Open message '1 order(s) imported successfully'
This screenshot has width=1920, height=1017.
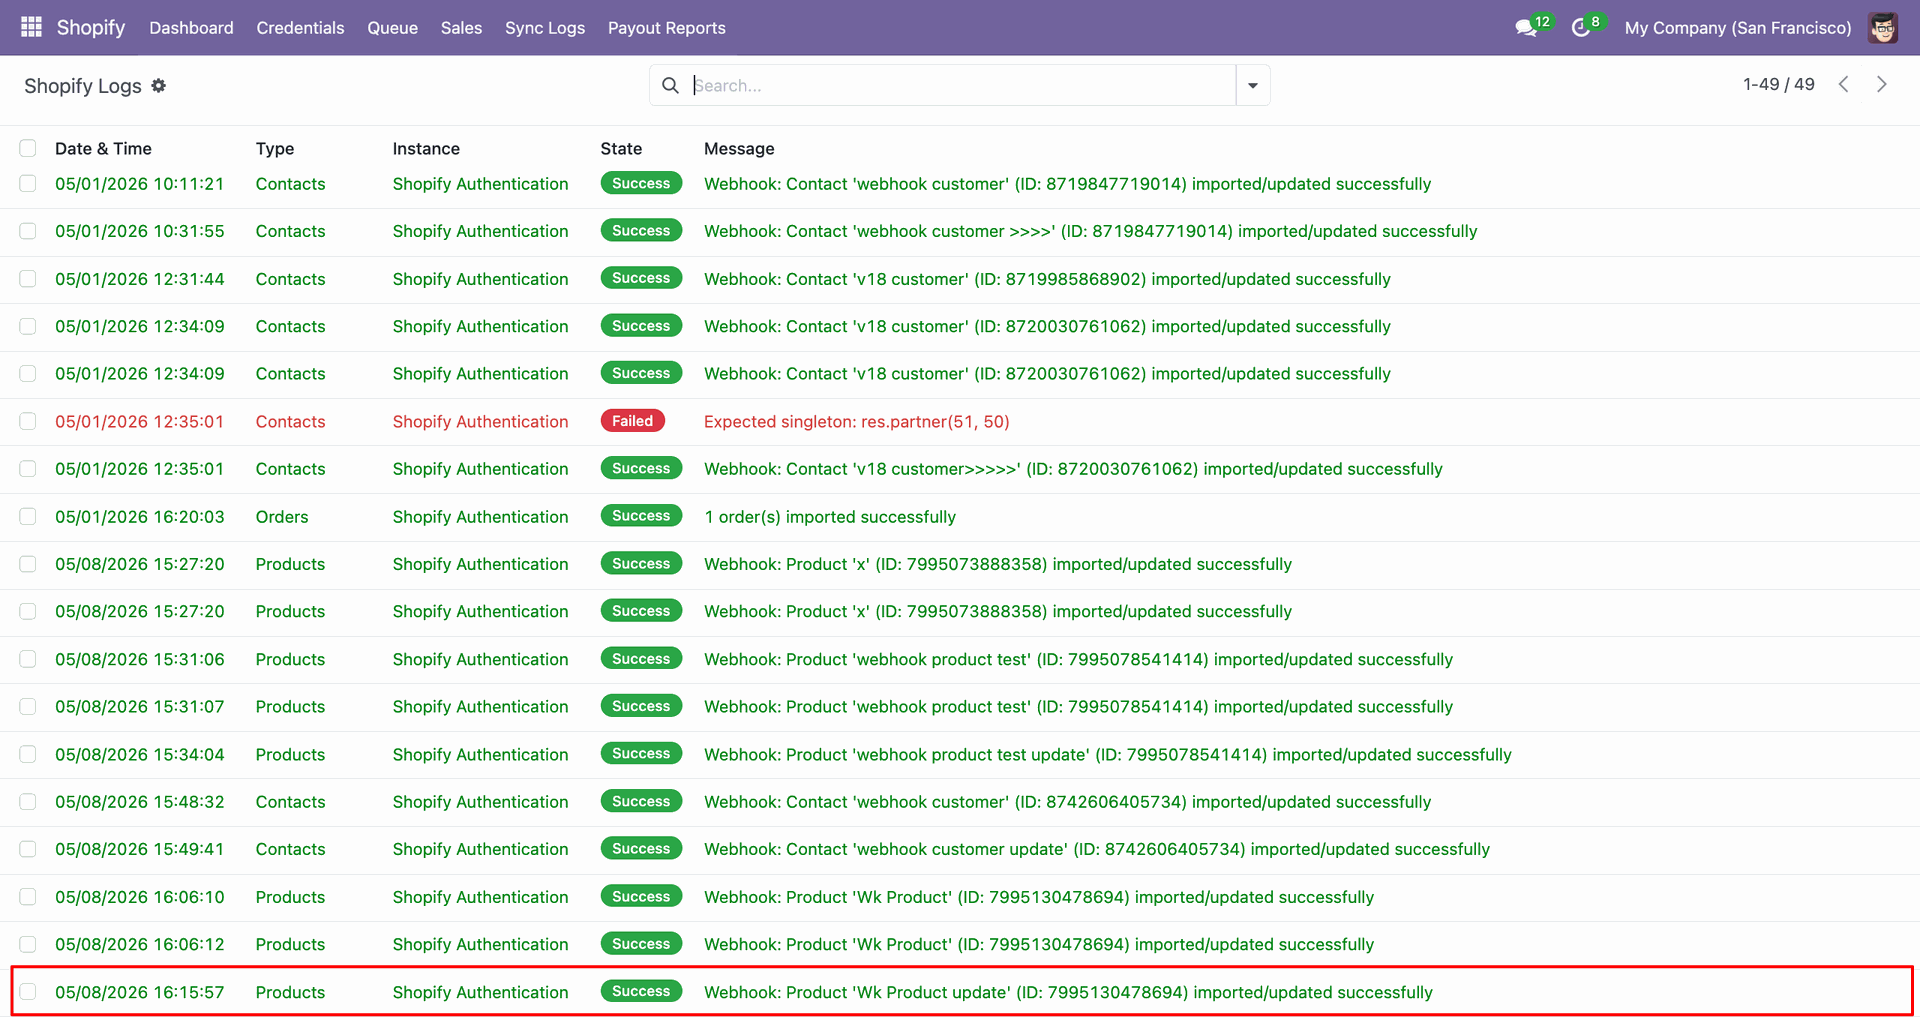click(830, 517)
